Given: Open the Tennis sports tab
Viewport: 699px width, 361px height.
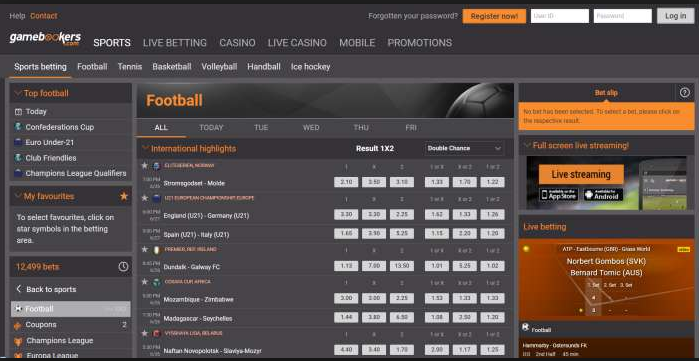Looking at the screenshot, I should click(130, 67).
